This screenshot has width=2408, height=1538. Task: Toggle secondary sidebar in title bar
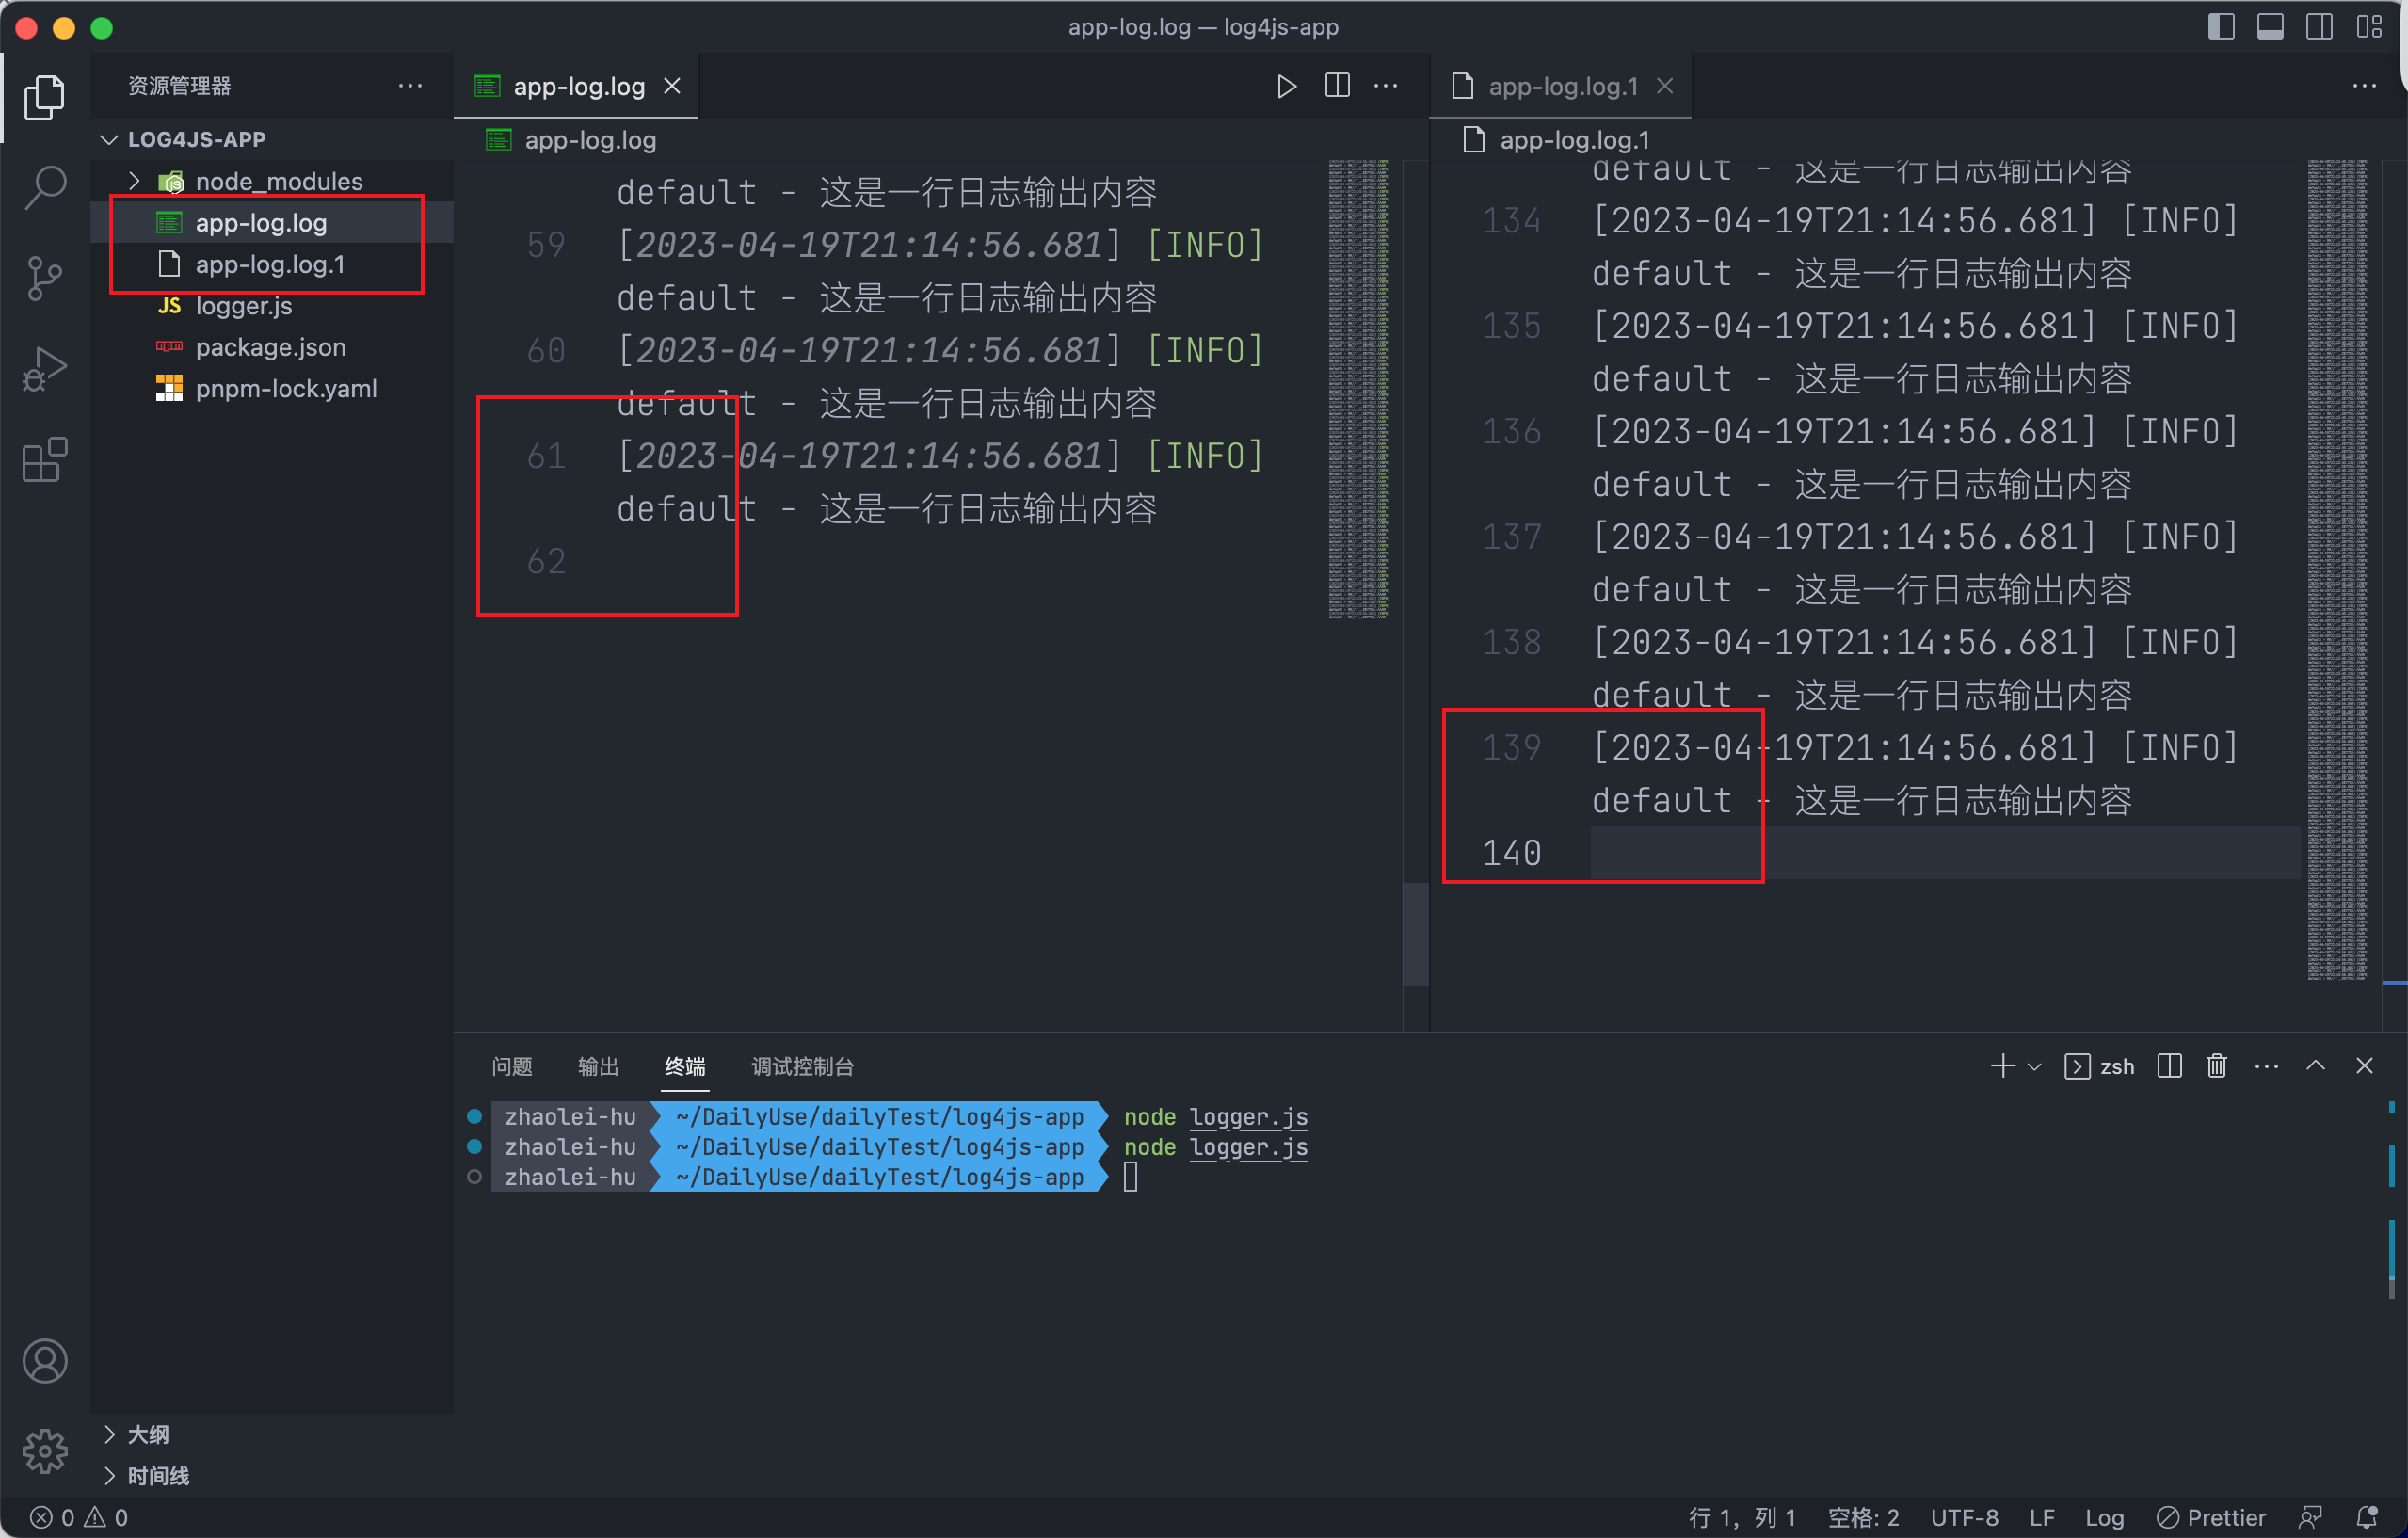pos(2319,27)
